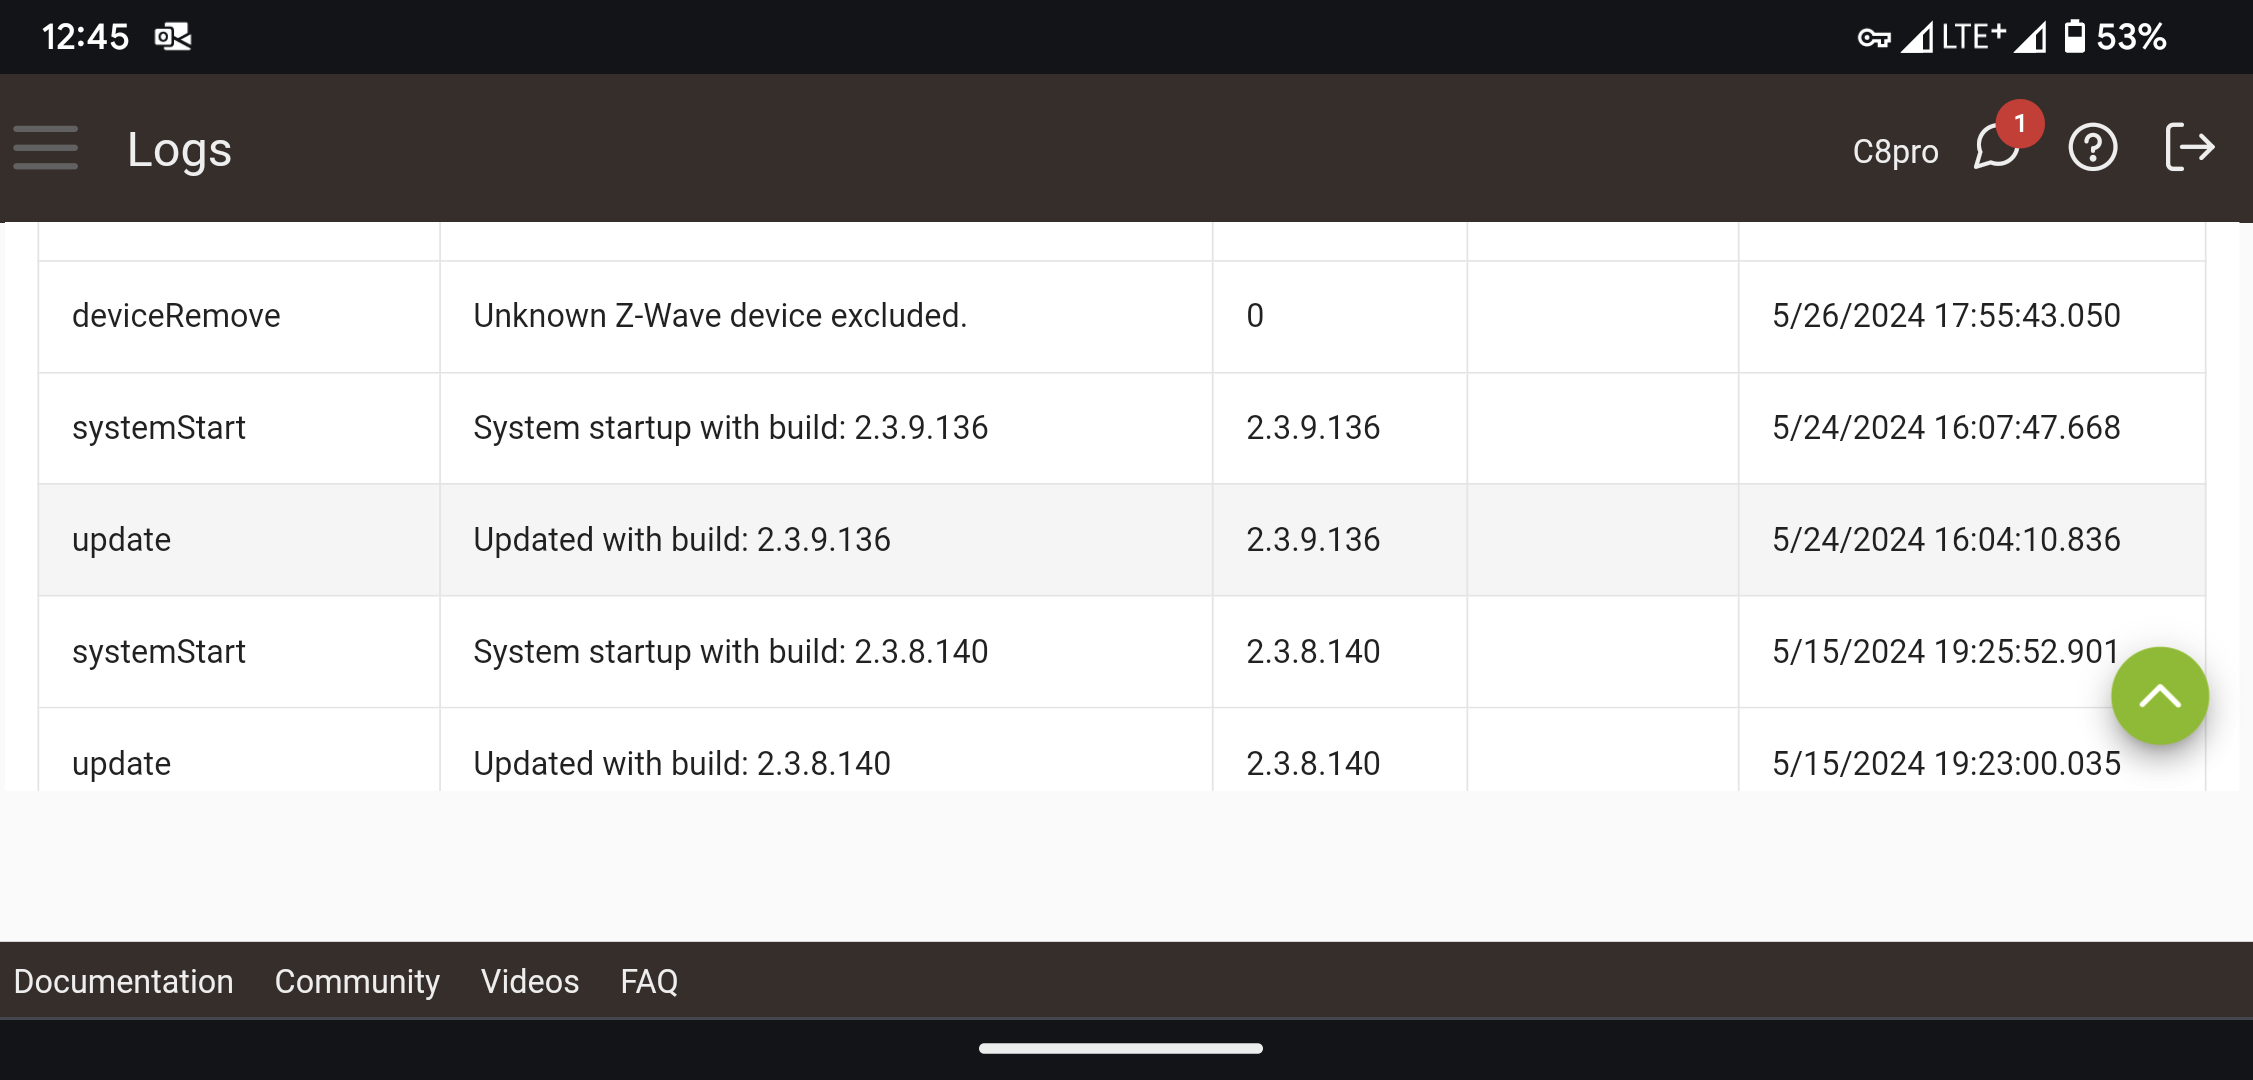The height and width of the screenshot is (1080, 2253).
Task: Click the red notification badge showing 1
Action: click(2021, 122)
